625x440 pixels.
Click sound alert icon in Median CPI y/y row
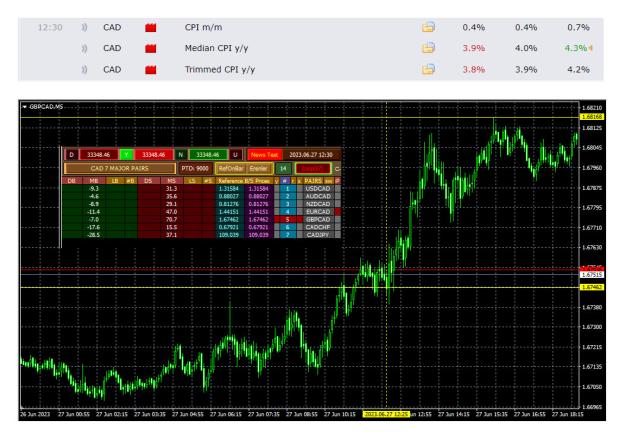click(84, 49)
